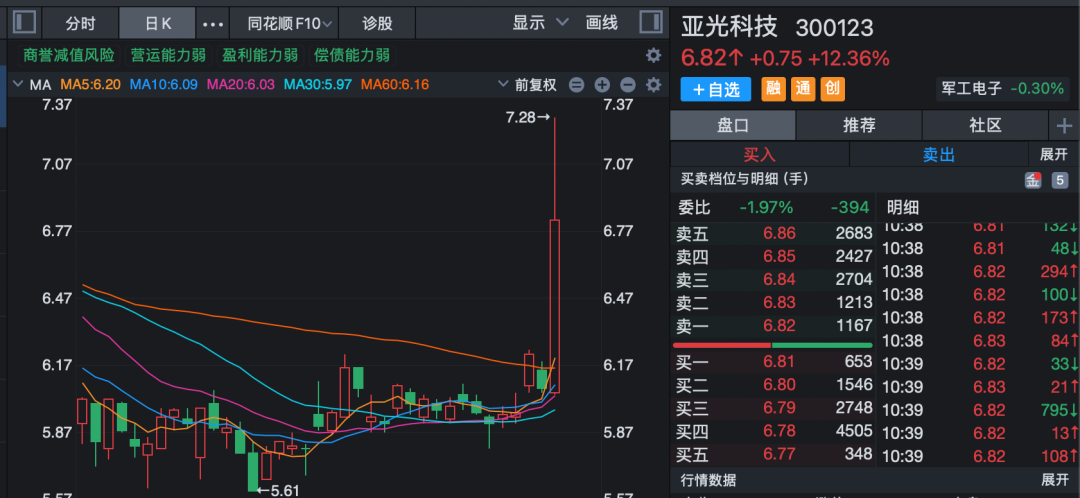
Task: Open the MA indicator settings gear
Action: click(x=653, y=86)
